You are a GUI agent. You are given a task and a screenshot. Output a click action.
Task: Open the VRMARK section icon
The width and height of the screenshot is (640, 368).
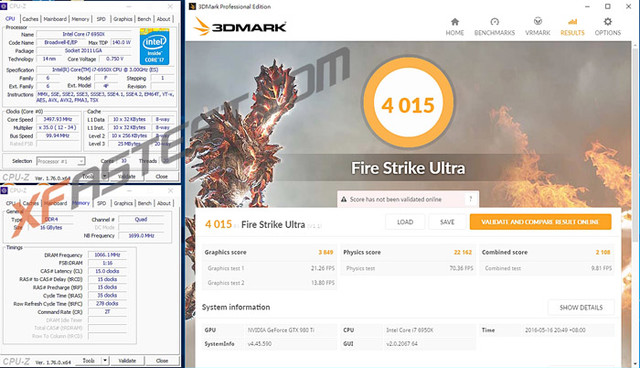pos(538,21)
